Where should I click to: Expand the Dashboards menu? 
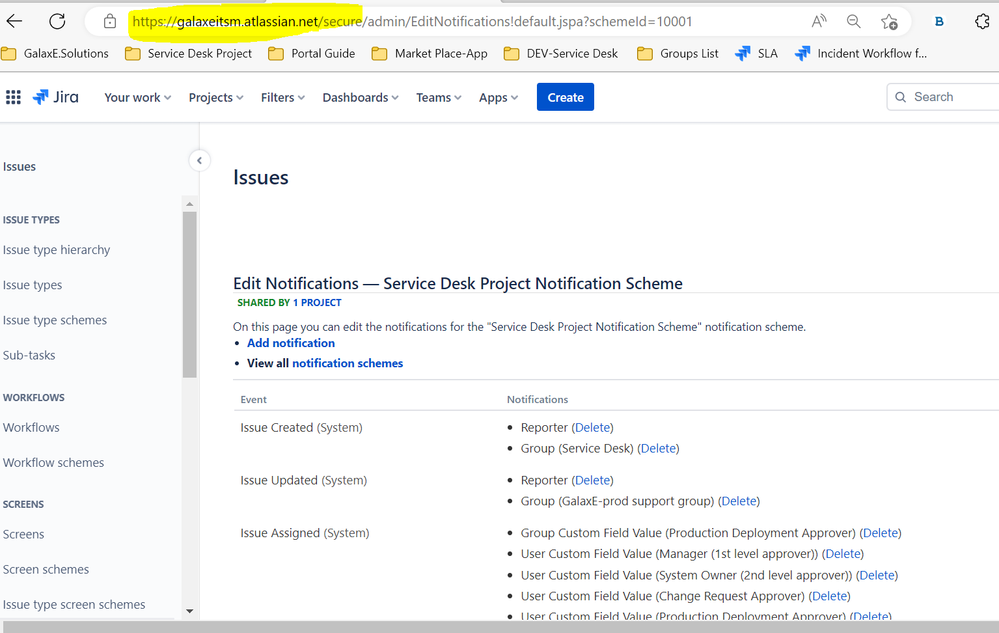[361, 97]
